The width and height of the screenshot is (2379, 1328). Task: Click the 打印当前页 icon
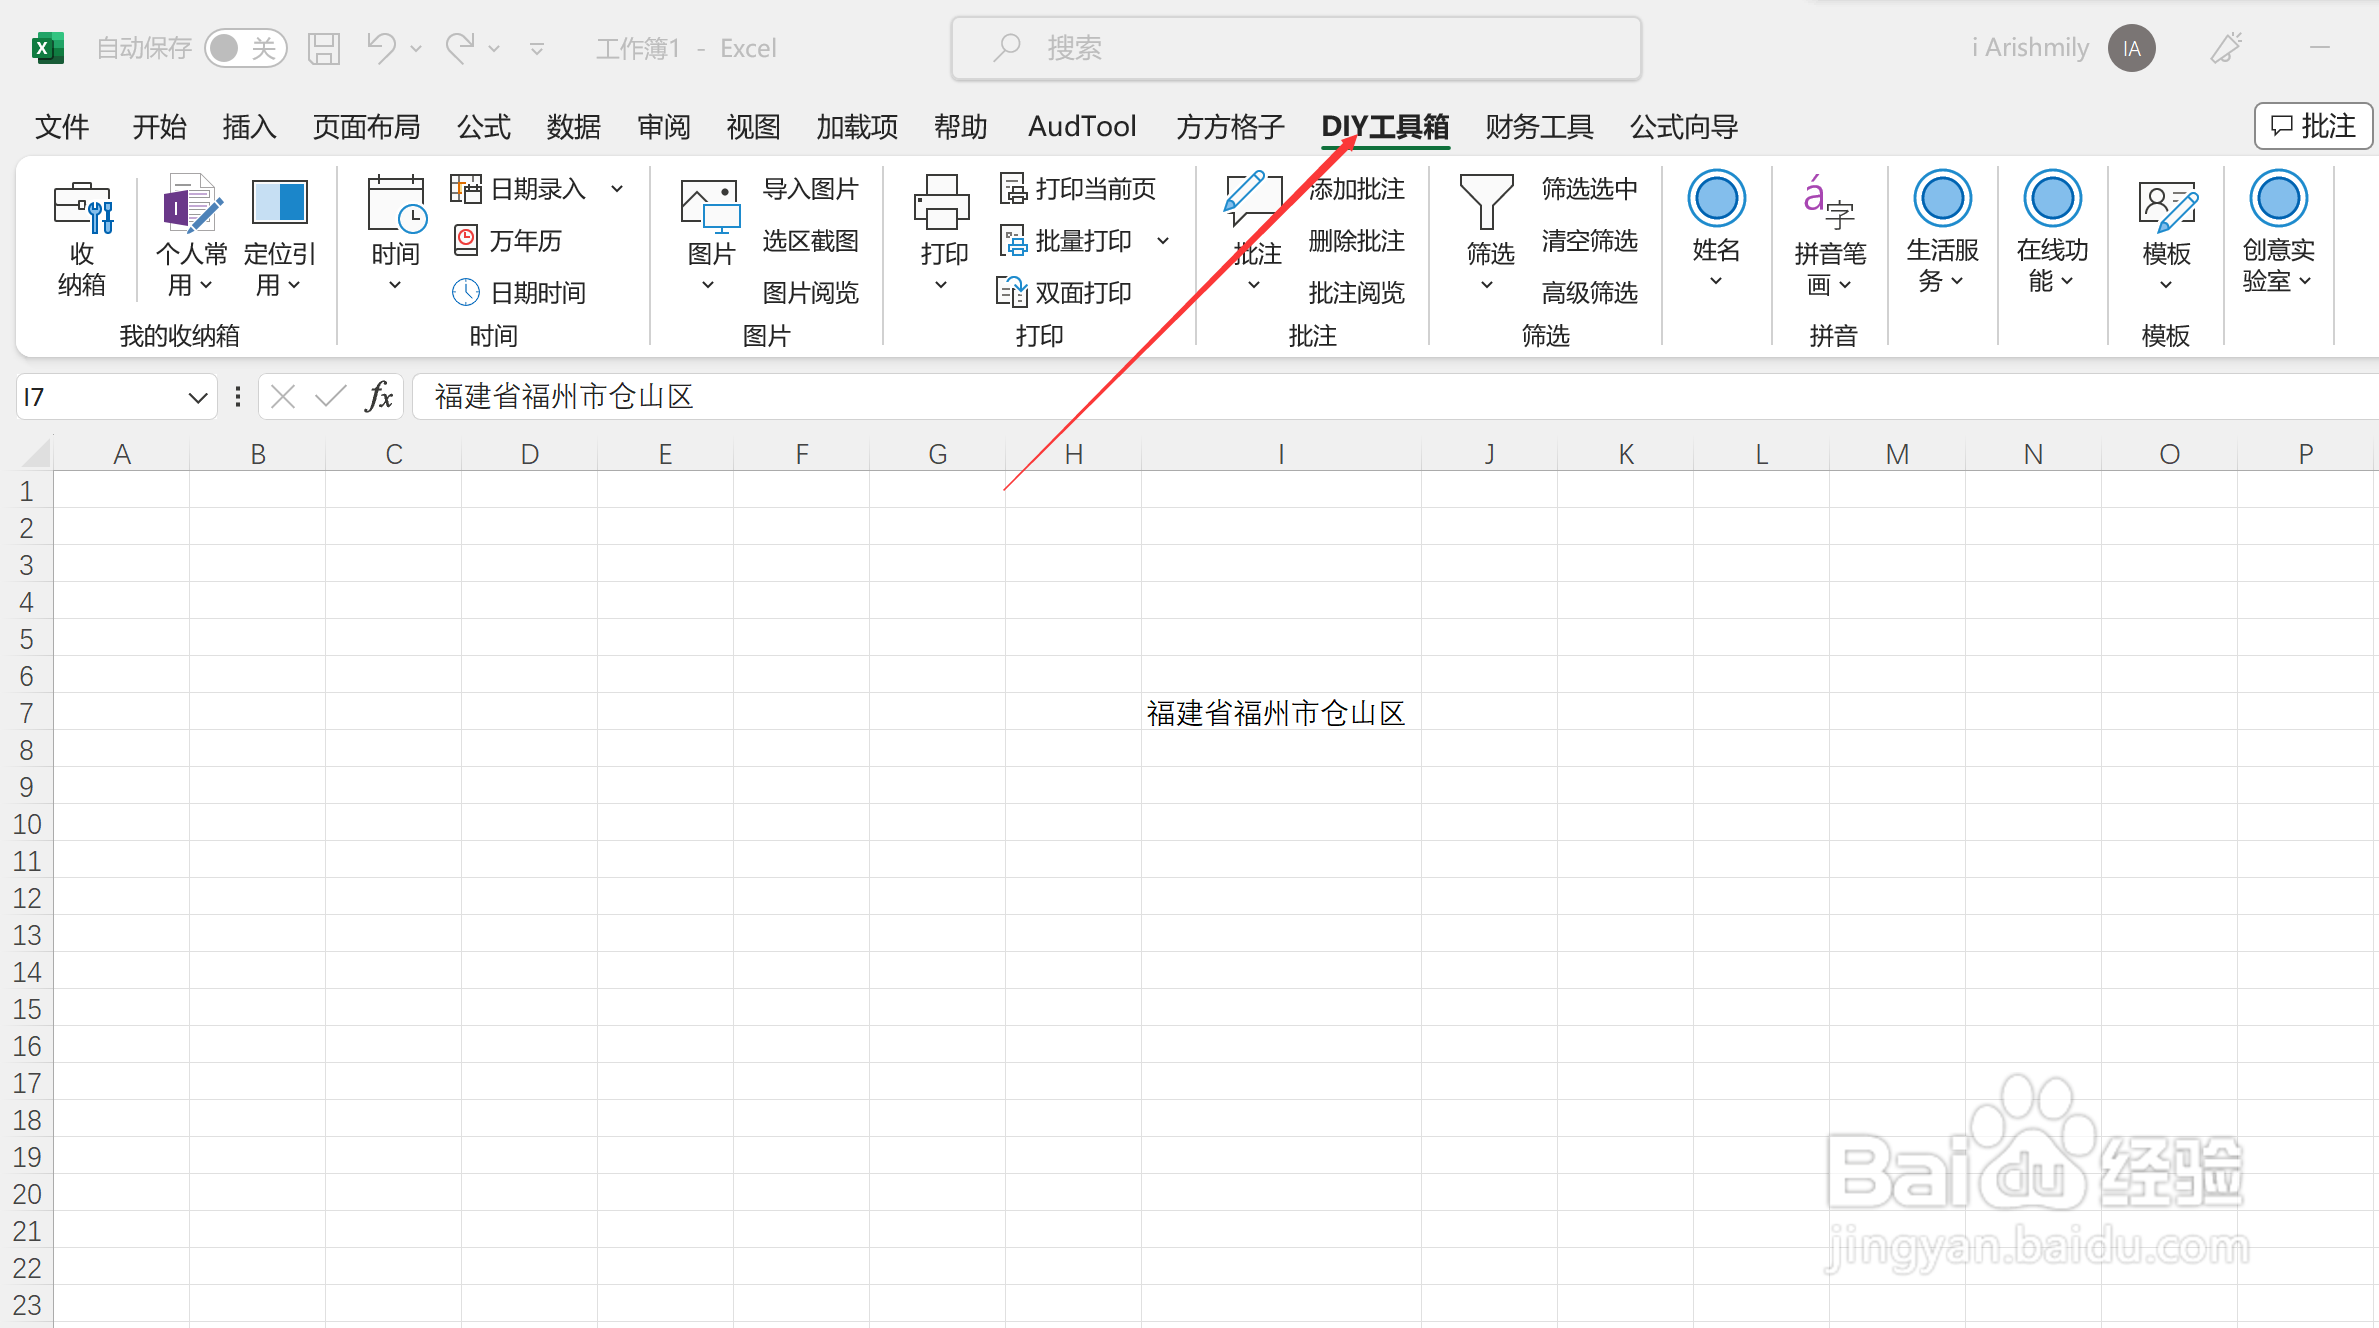(x=1013, y=189)
